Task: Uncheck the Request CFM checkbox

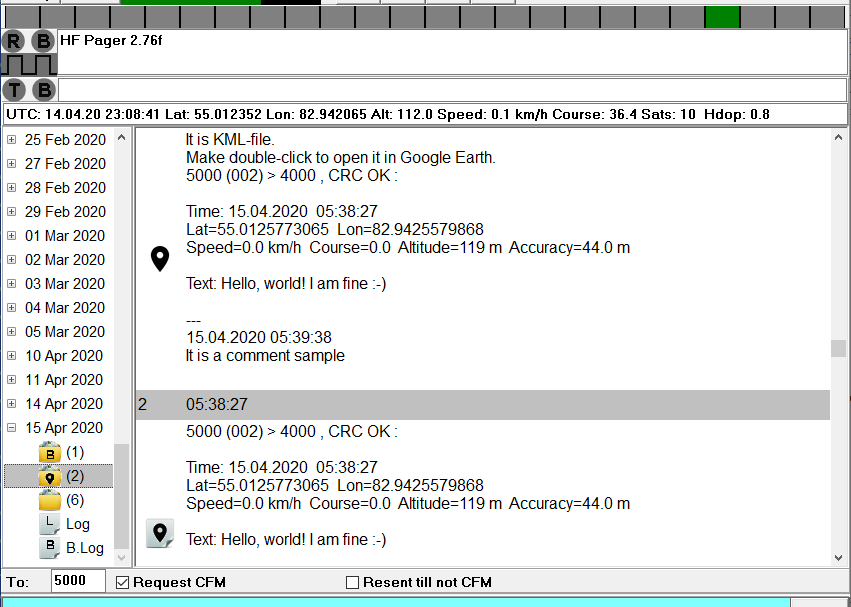Action: (123, 582)
